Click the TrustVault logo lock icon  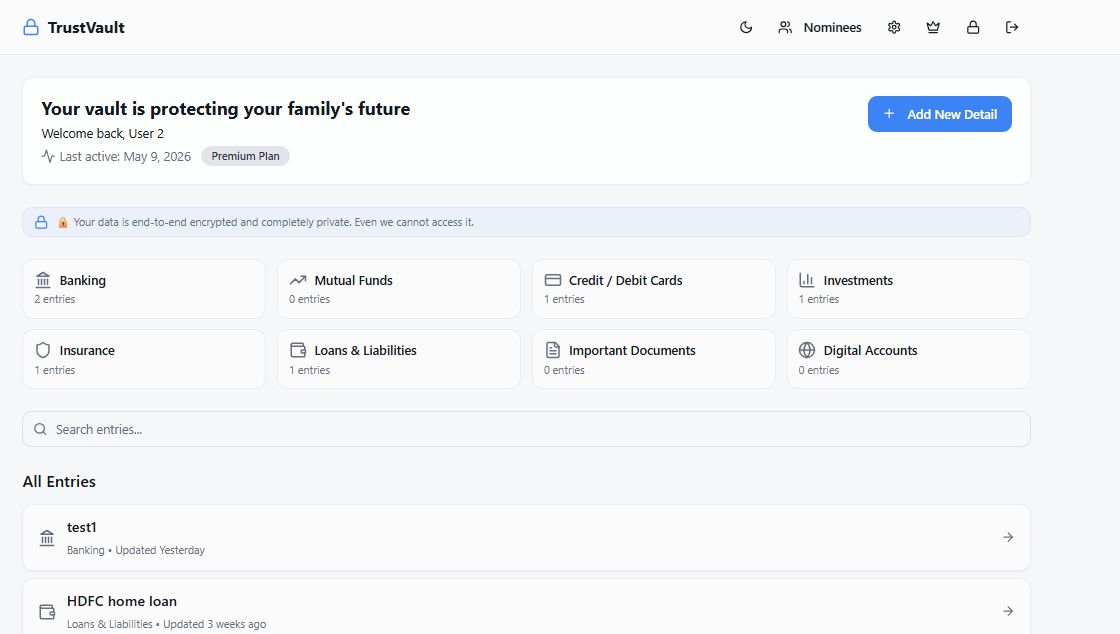(x=31, y=27)
